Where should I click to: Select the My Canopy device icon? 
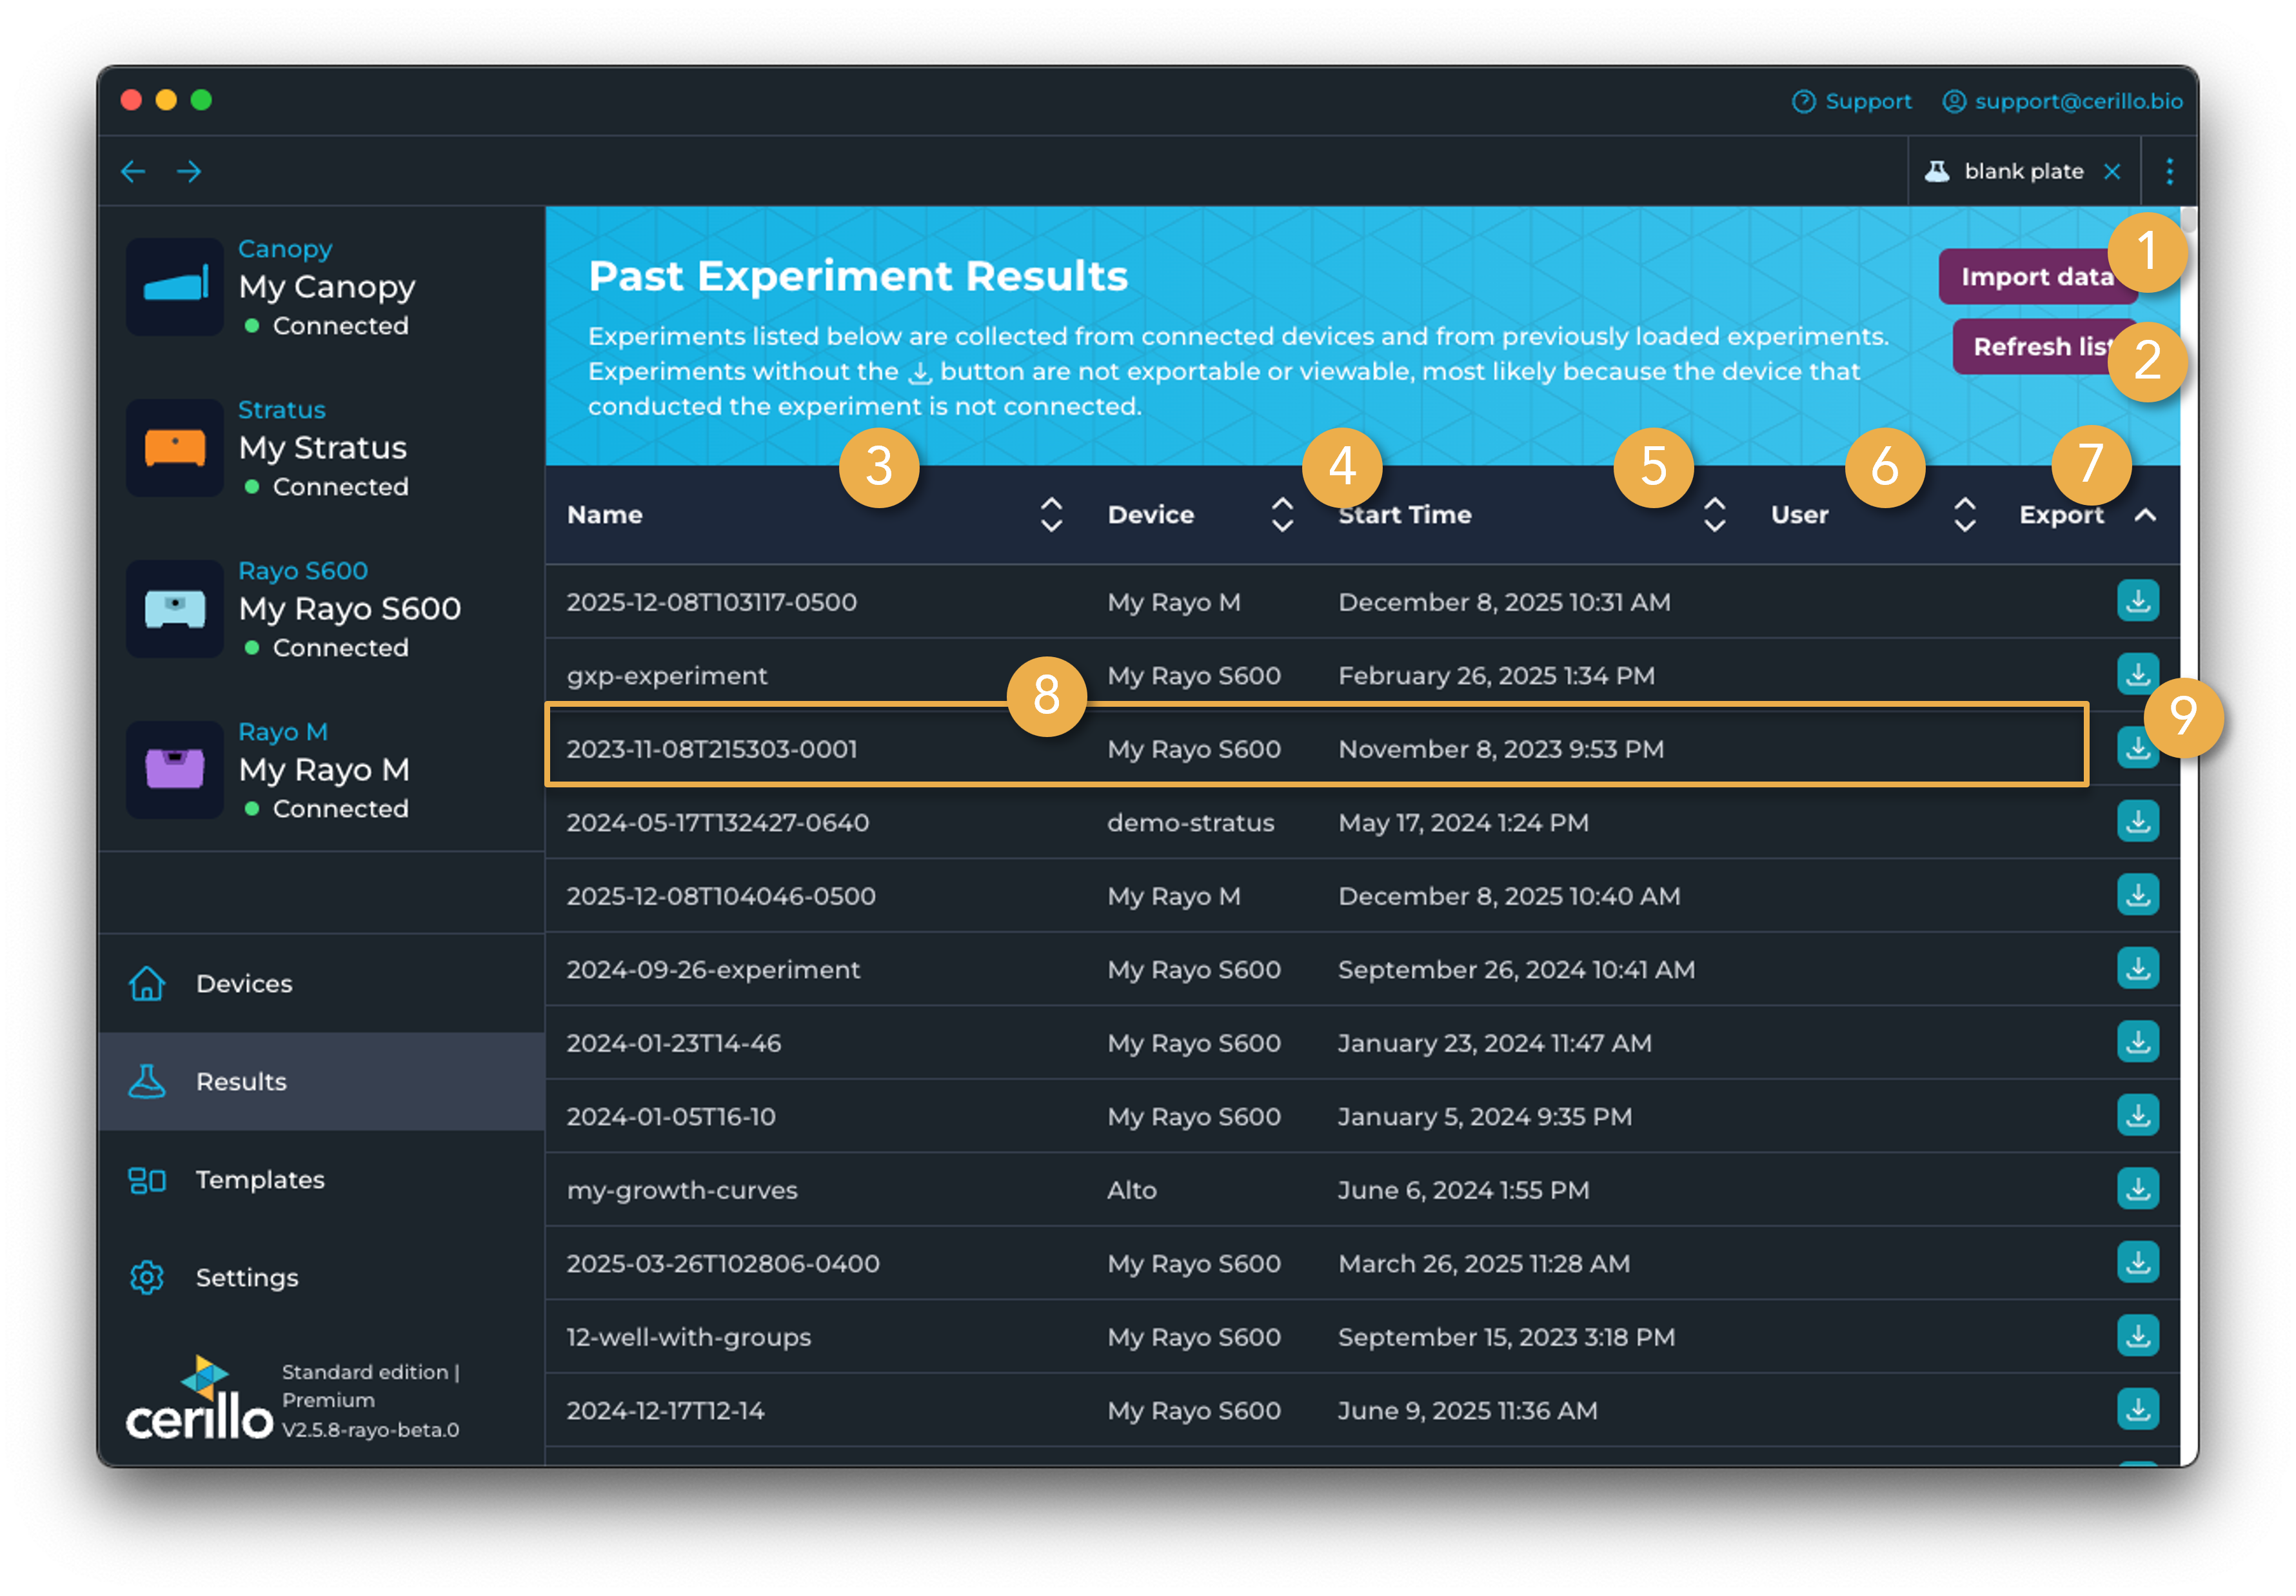pyautogui.click(x=175, y=287)
